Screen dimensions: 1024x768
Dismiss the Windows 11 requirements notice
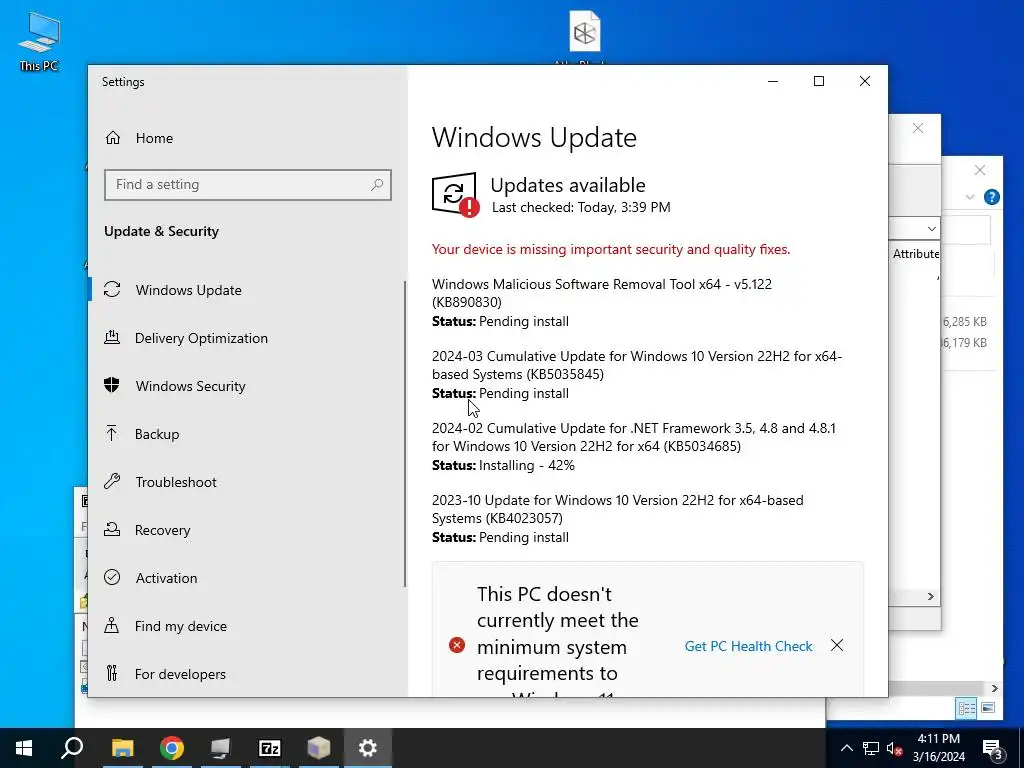837,645
